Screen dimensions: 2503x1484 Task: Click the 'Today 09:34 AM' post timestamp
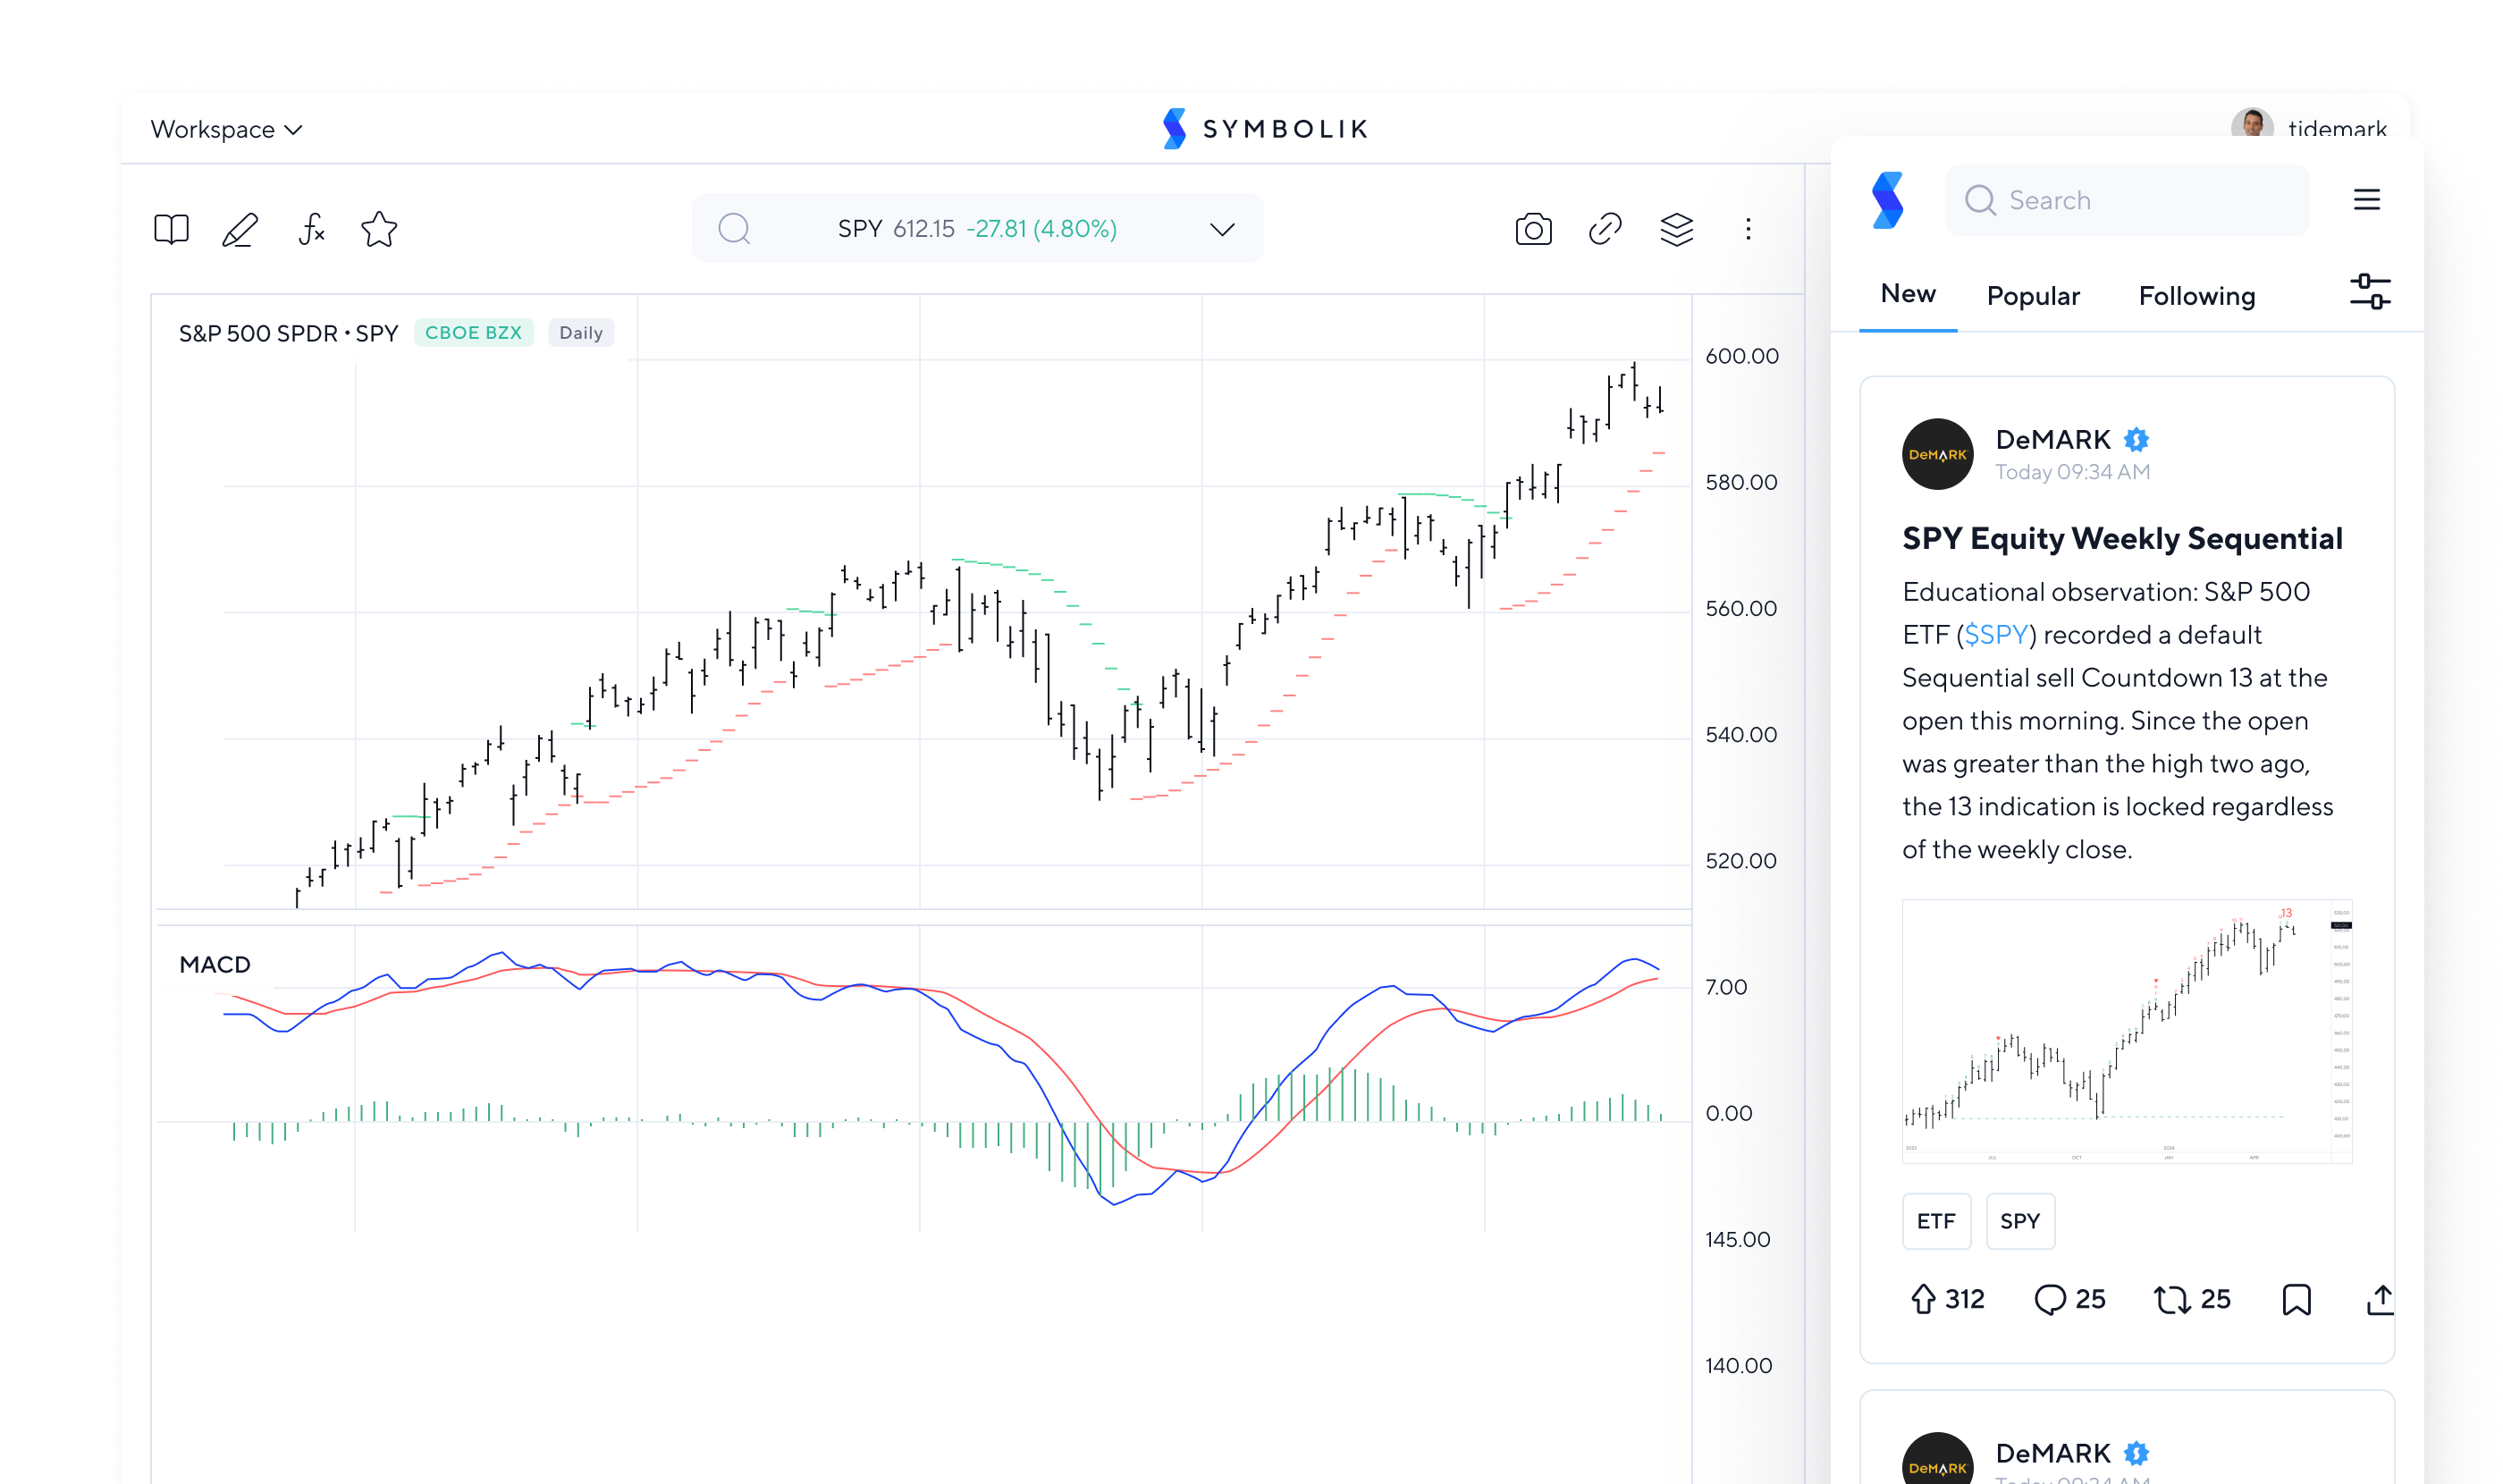tap(2072, 472)
